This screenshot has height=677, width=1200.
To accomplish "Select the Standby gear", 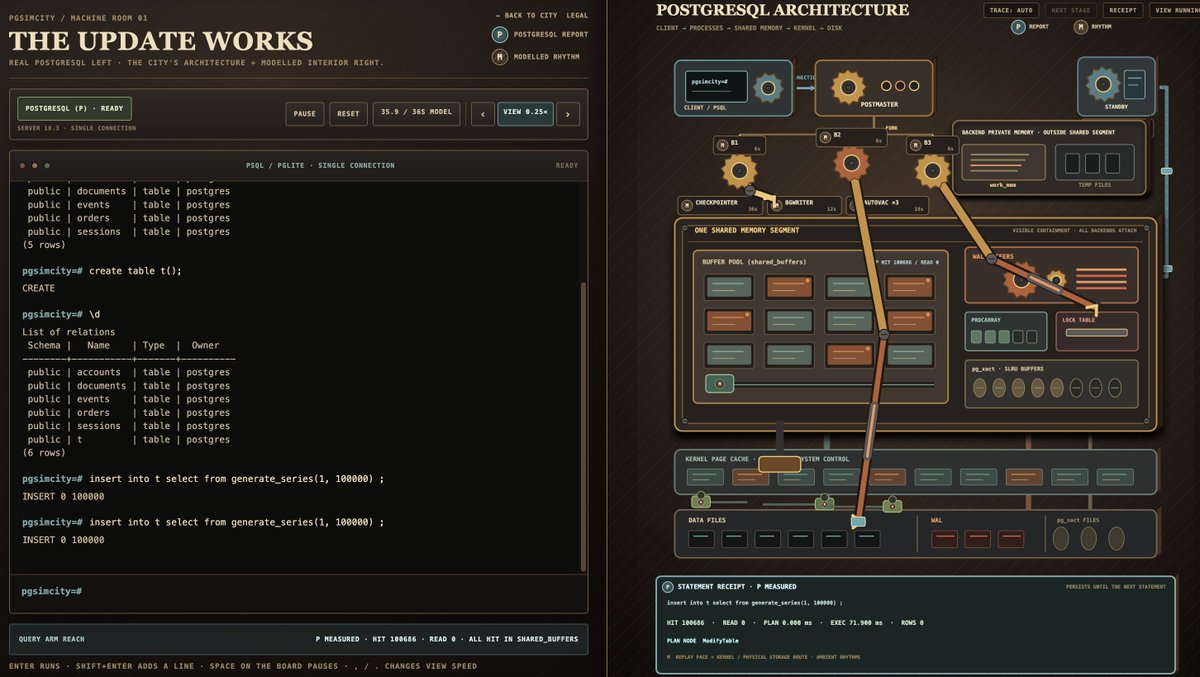I will pyautogui.click(x=1104, y=84).
